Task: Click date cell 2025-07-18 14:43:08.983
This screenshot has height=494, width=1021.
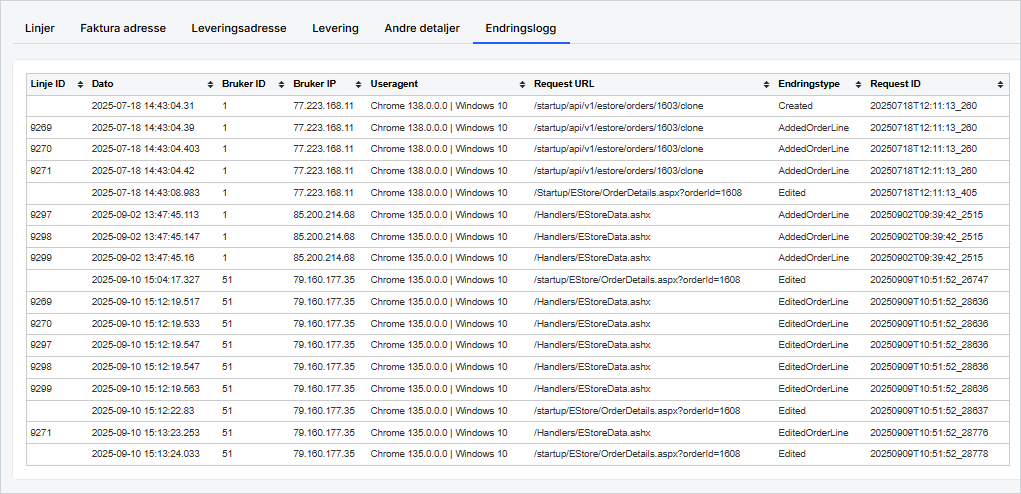Action: pyautogui.click(x=145, y=193)
